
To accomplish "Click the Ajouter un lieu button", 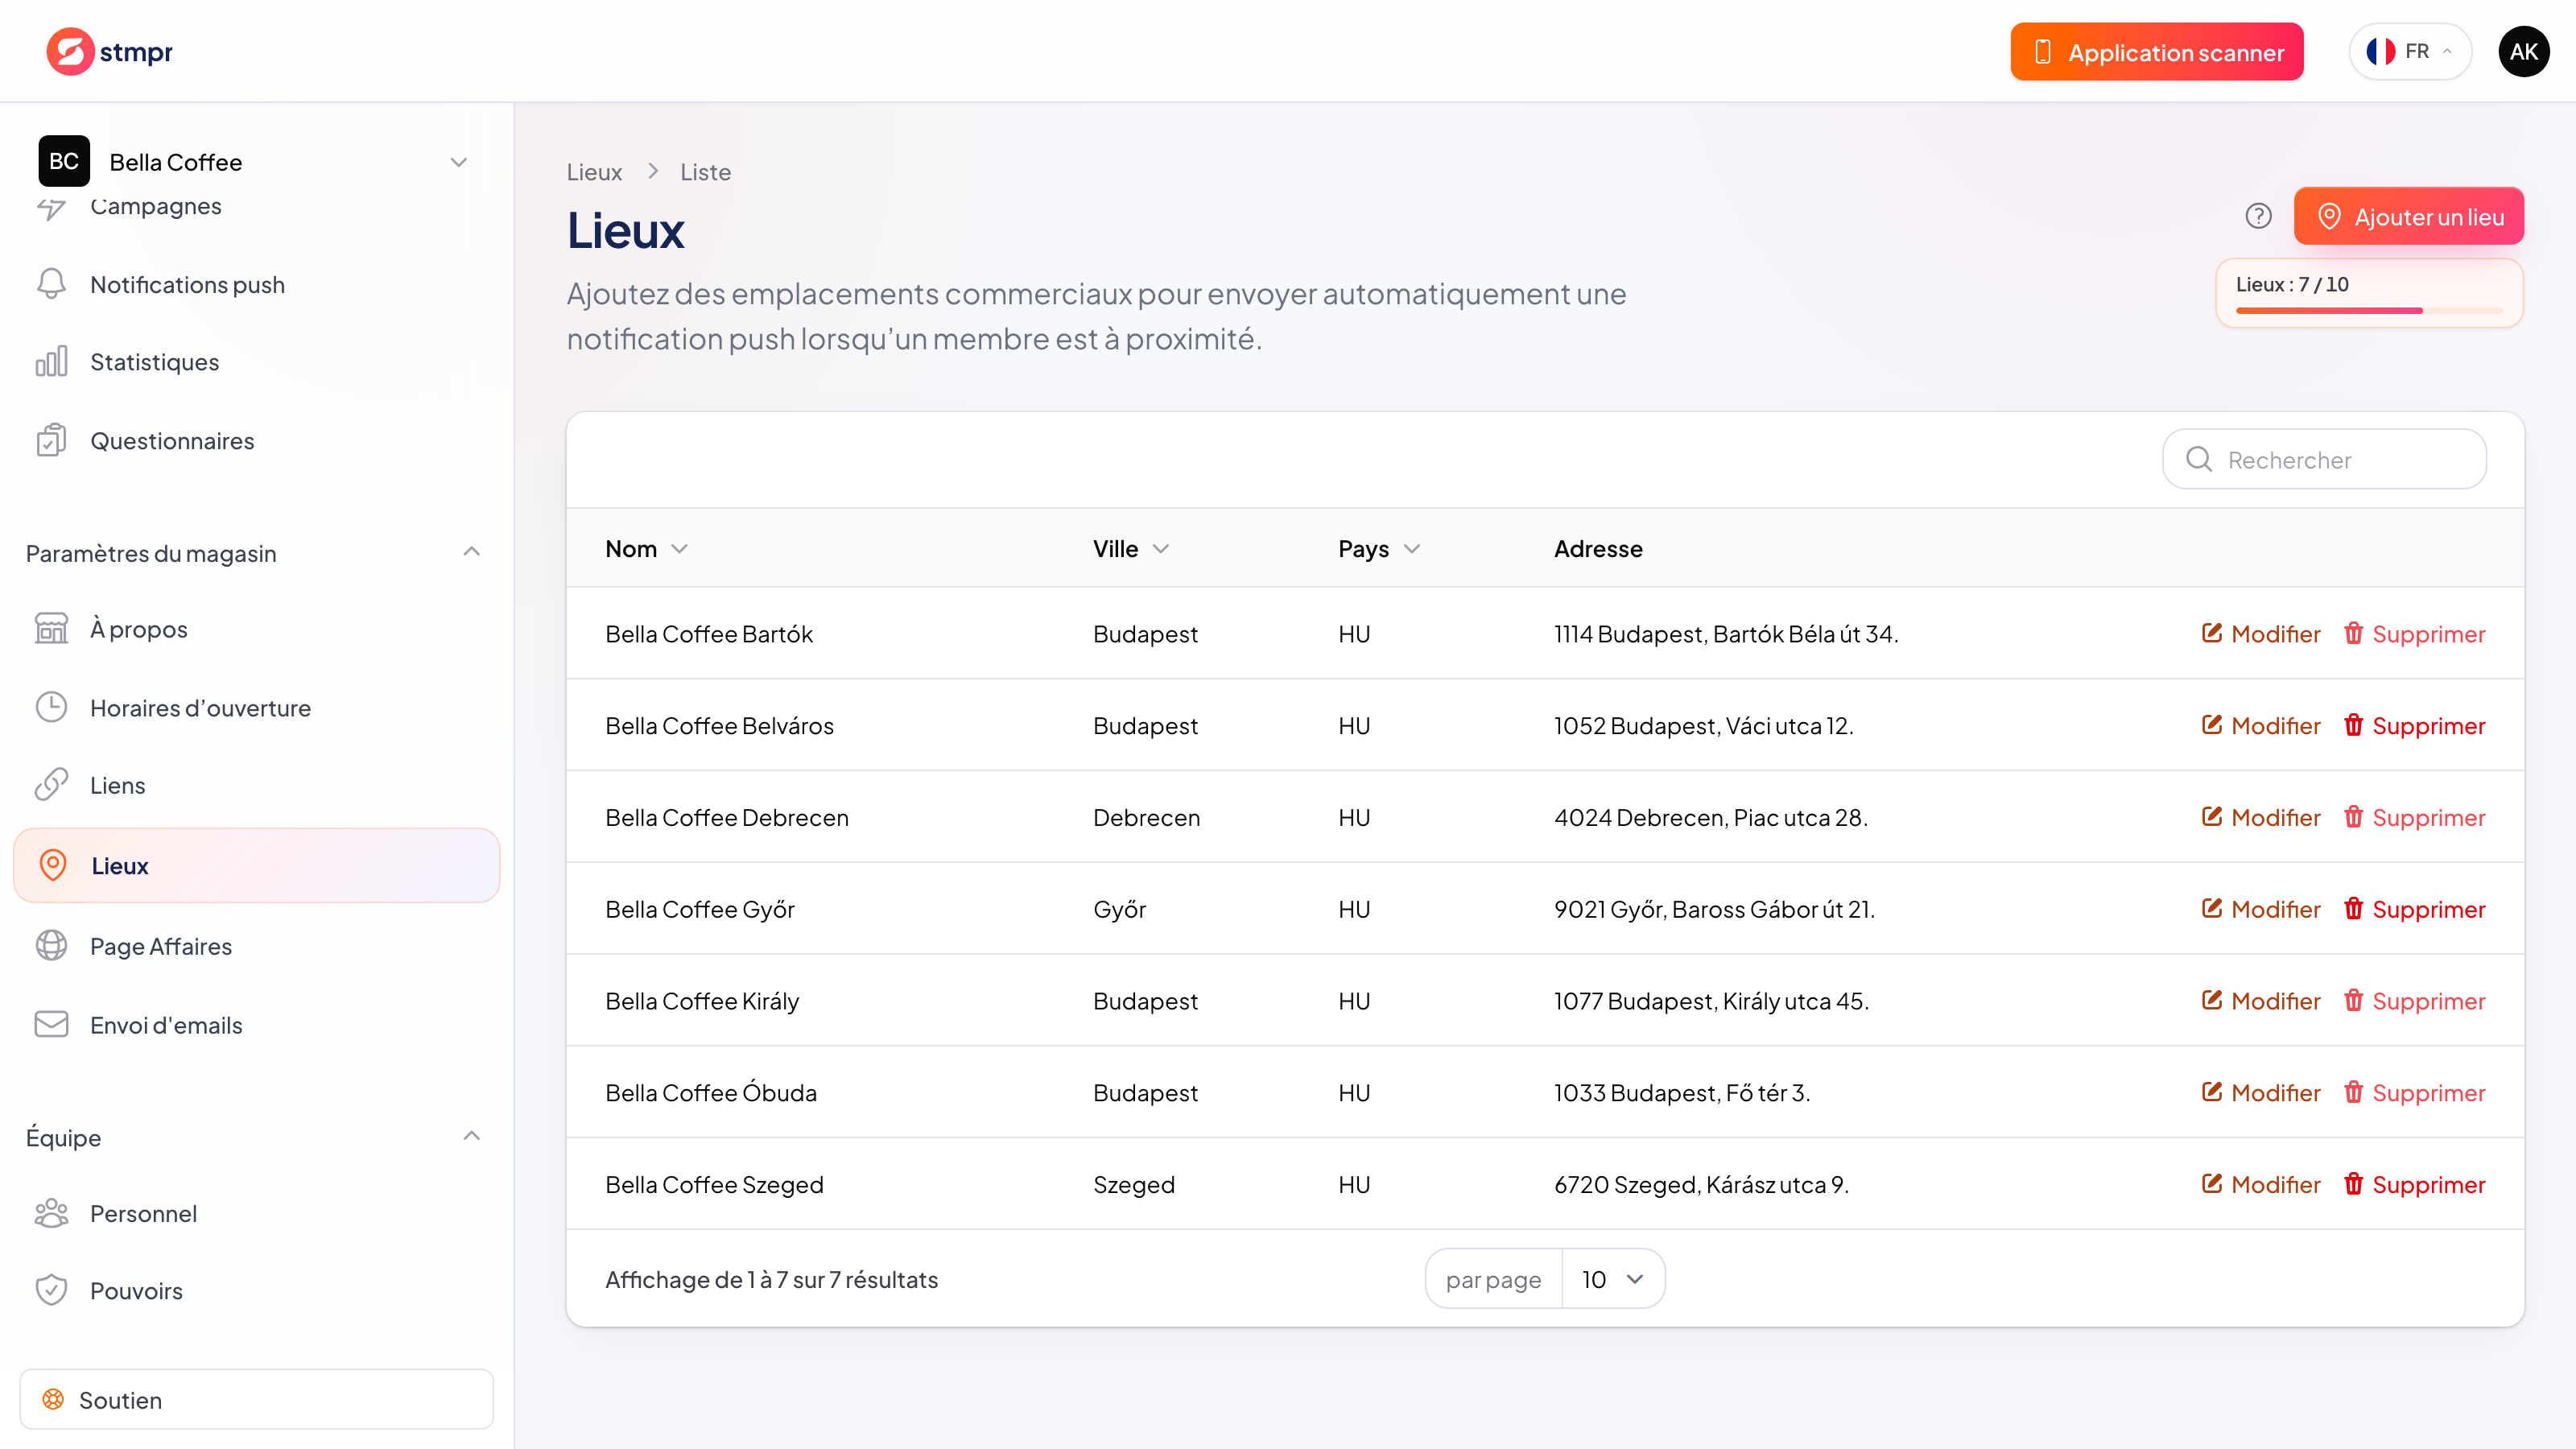I will click(x=2408, y=216).
